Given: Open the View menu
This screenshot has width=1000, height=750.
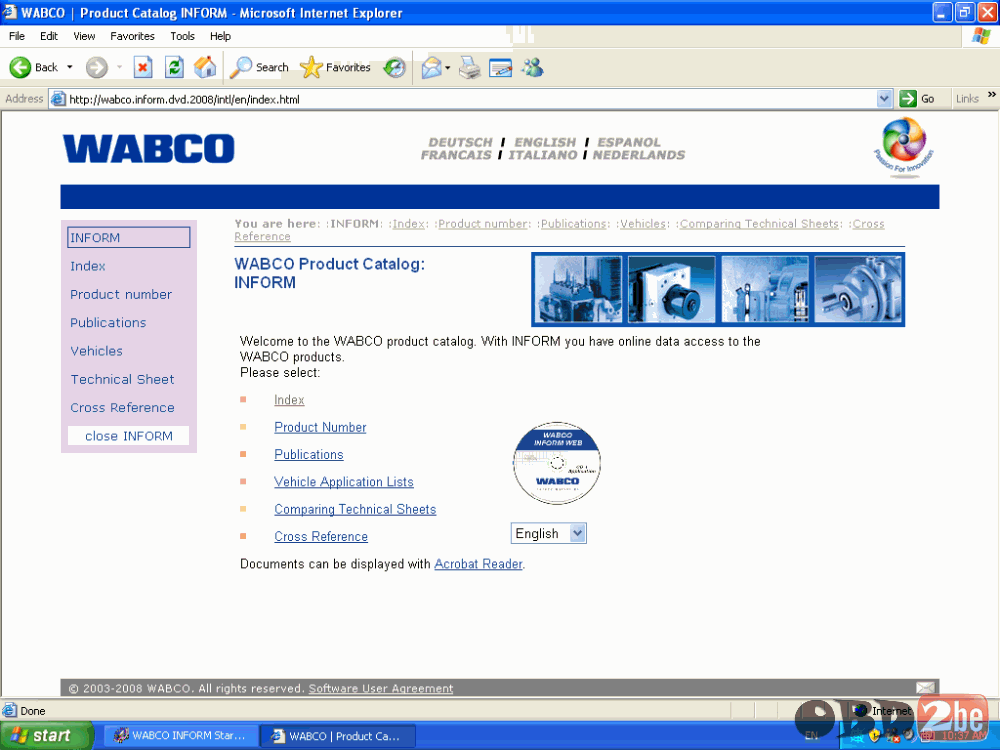Looking at the screenshot, I should click(x=84, y=36).
